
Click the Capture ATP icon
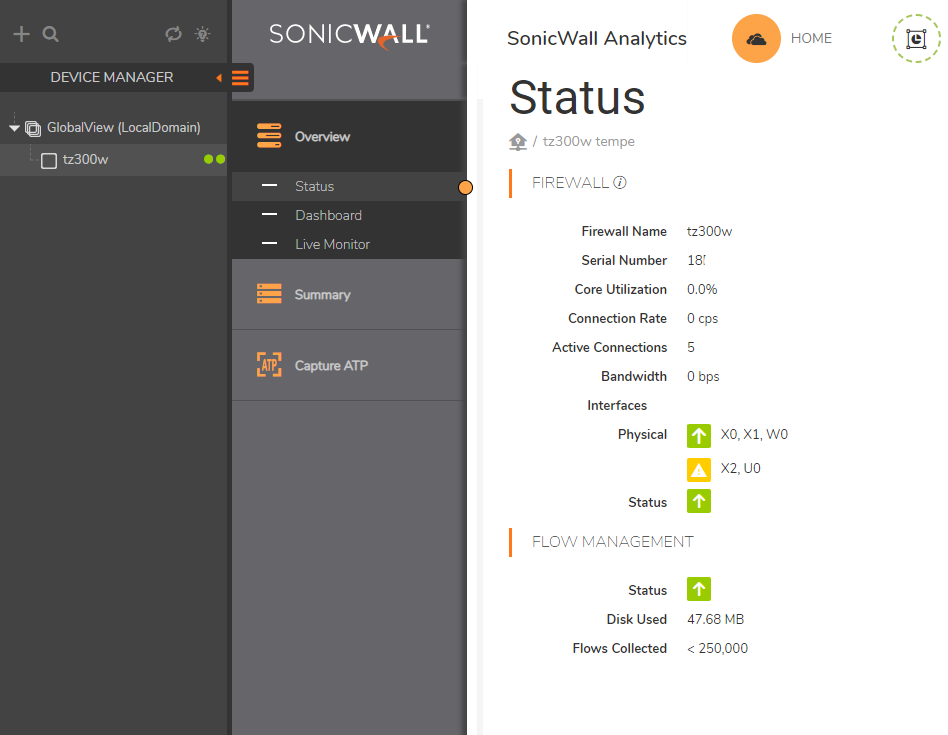tap(269, 365)
